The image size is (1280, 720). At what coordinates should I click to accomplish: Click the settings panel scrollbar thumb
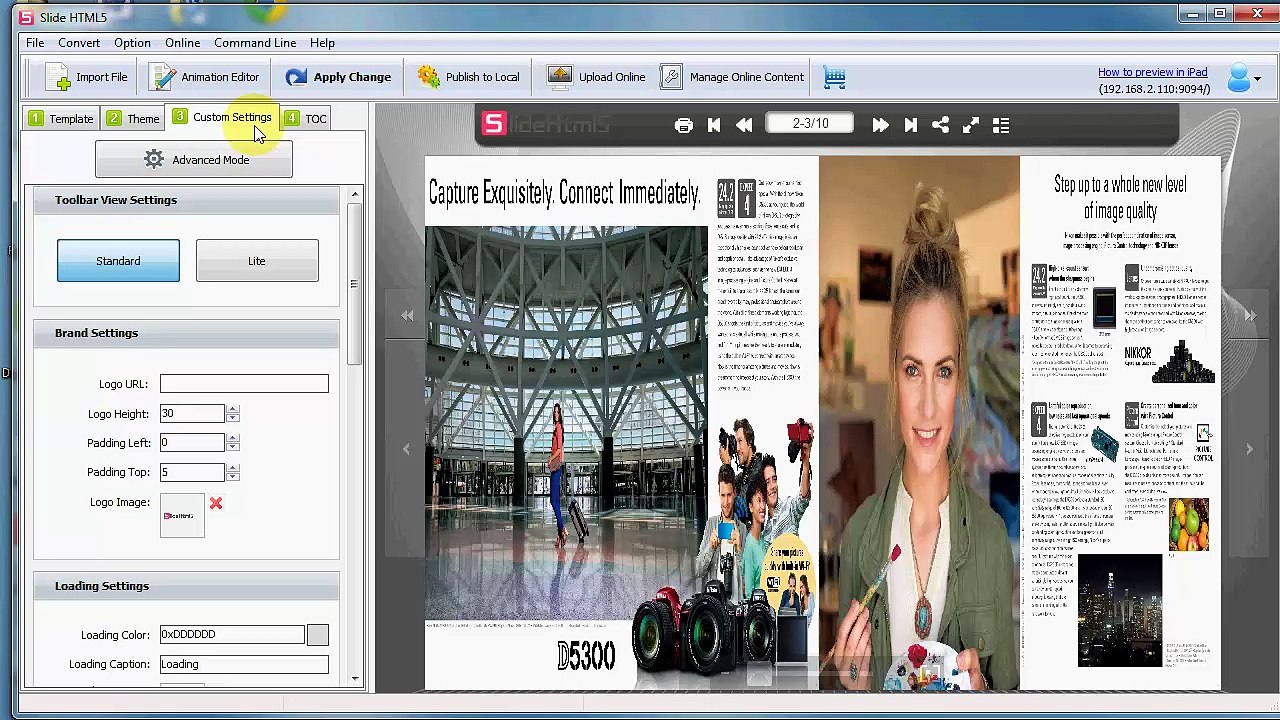point(354,284)
